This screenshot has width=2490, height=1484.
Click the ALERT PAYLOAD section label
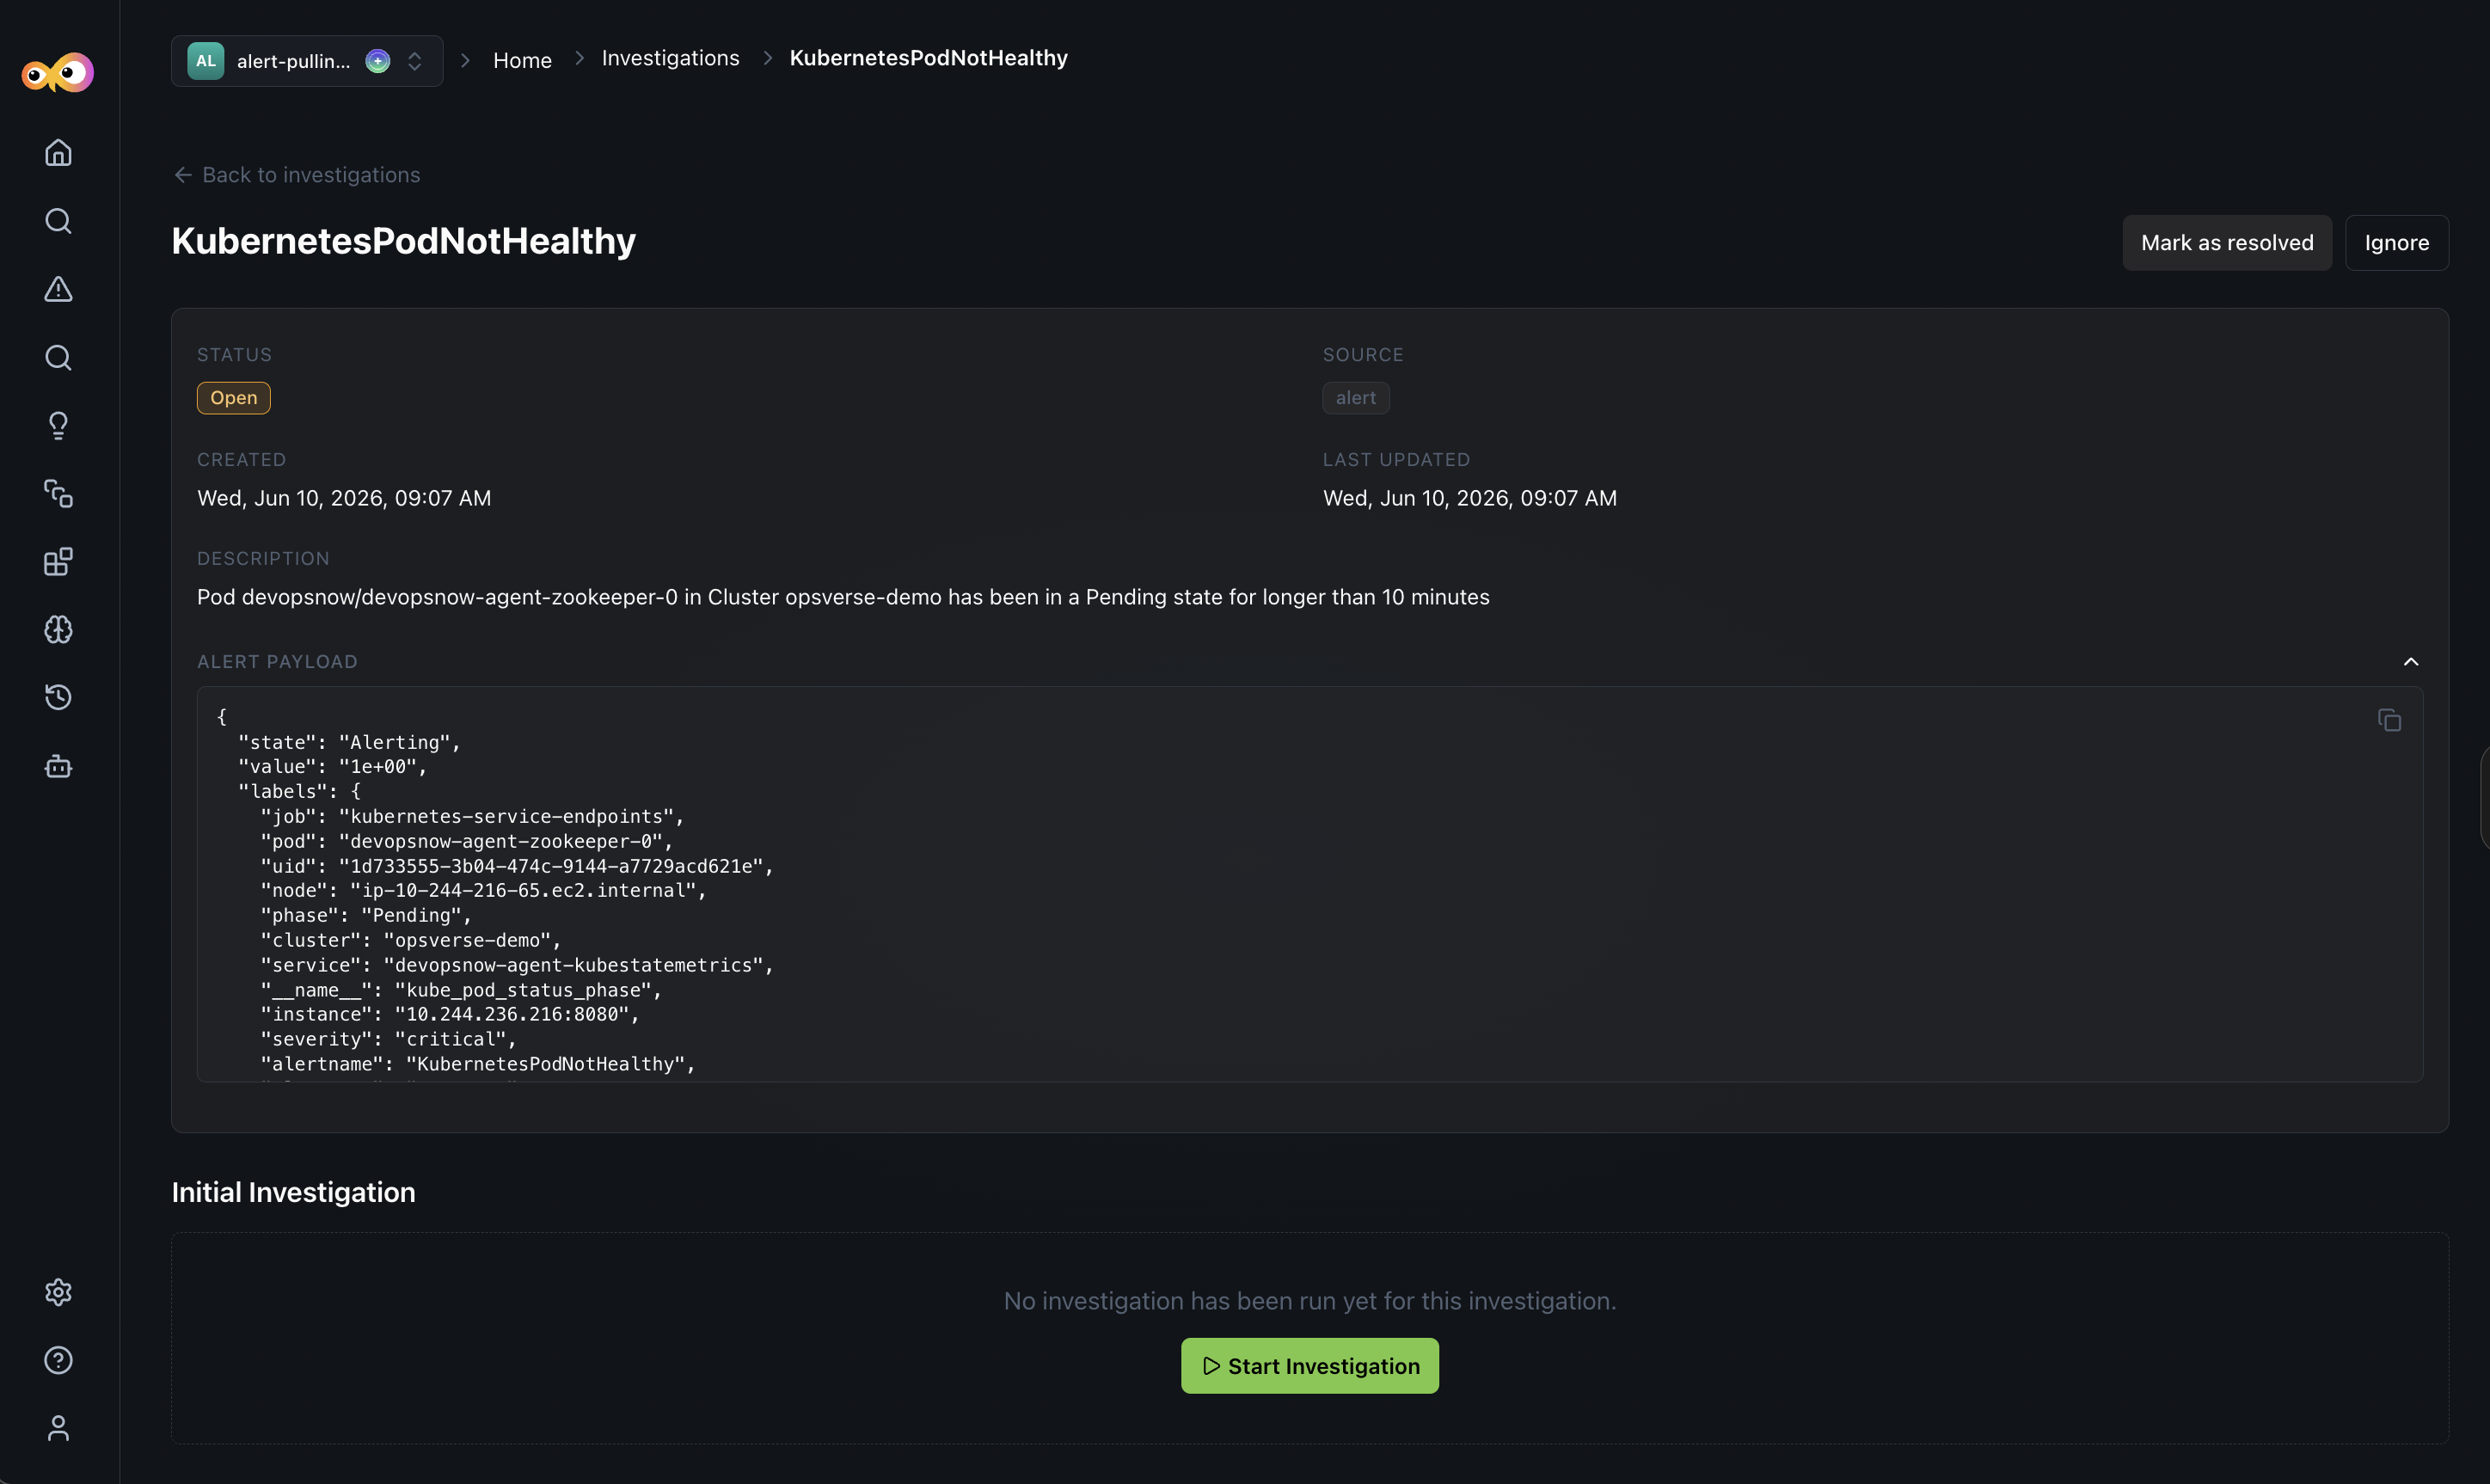277,662
